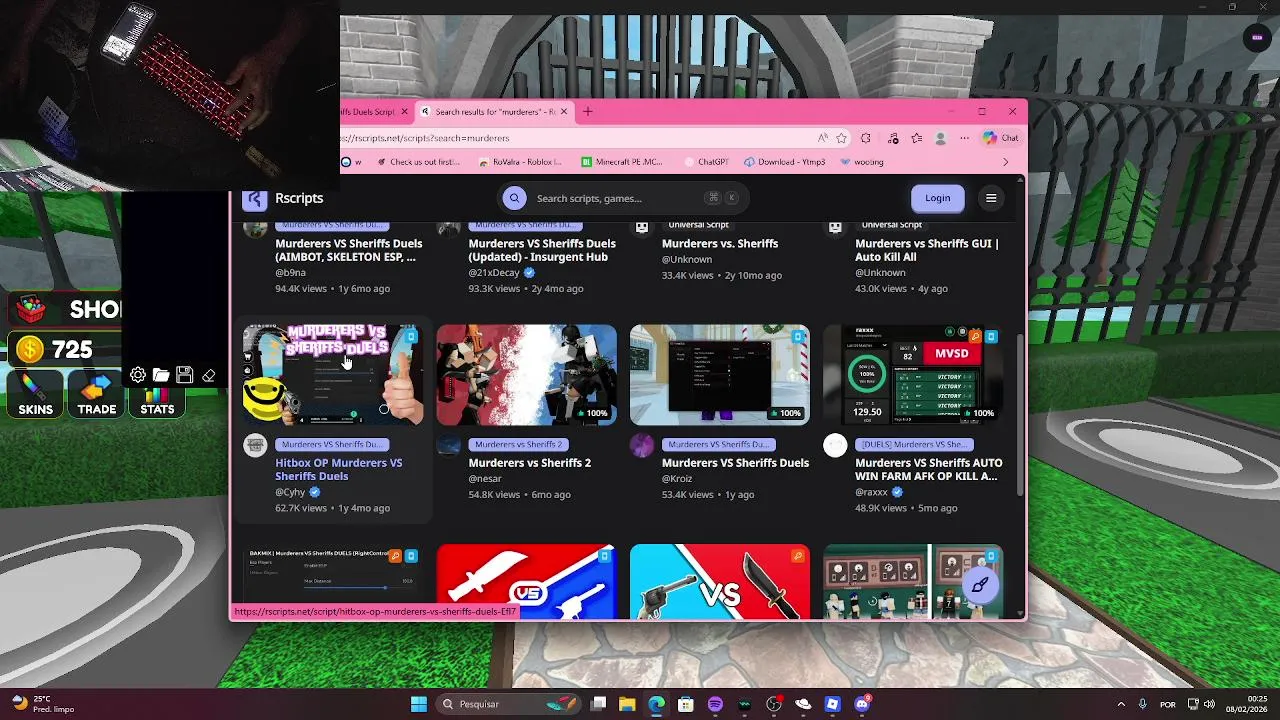1280x720 pixels.
Task: Open the Favorites list icon in the browser toolbar
Action: [x=916, y=138]
